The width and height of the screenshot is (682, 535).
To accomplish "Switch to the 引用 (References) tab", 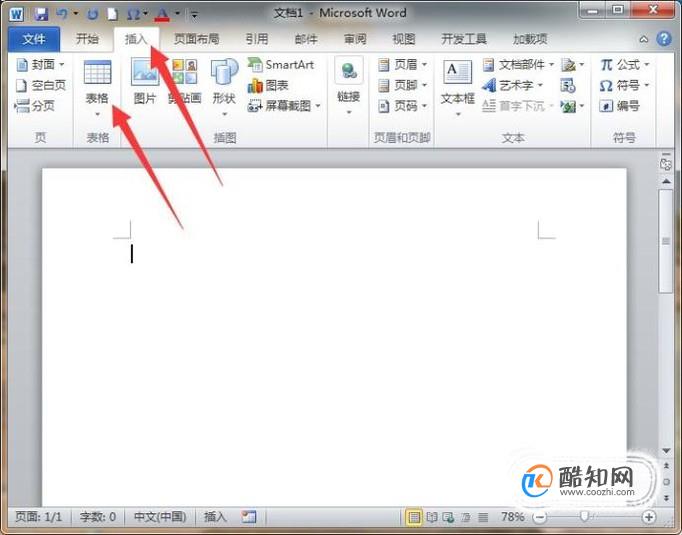I will (257, 39).
